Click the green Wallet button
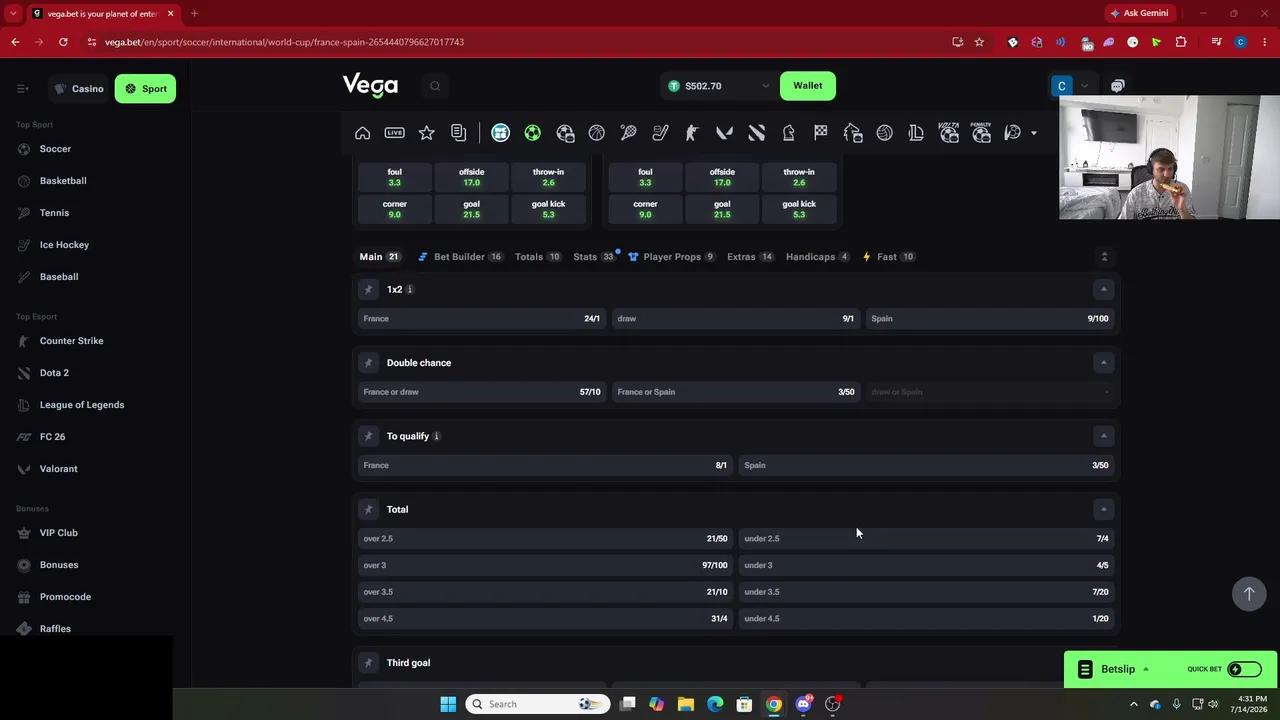This screenshot has width=1280, height=720. (808, 86)
